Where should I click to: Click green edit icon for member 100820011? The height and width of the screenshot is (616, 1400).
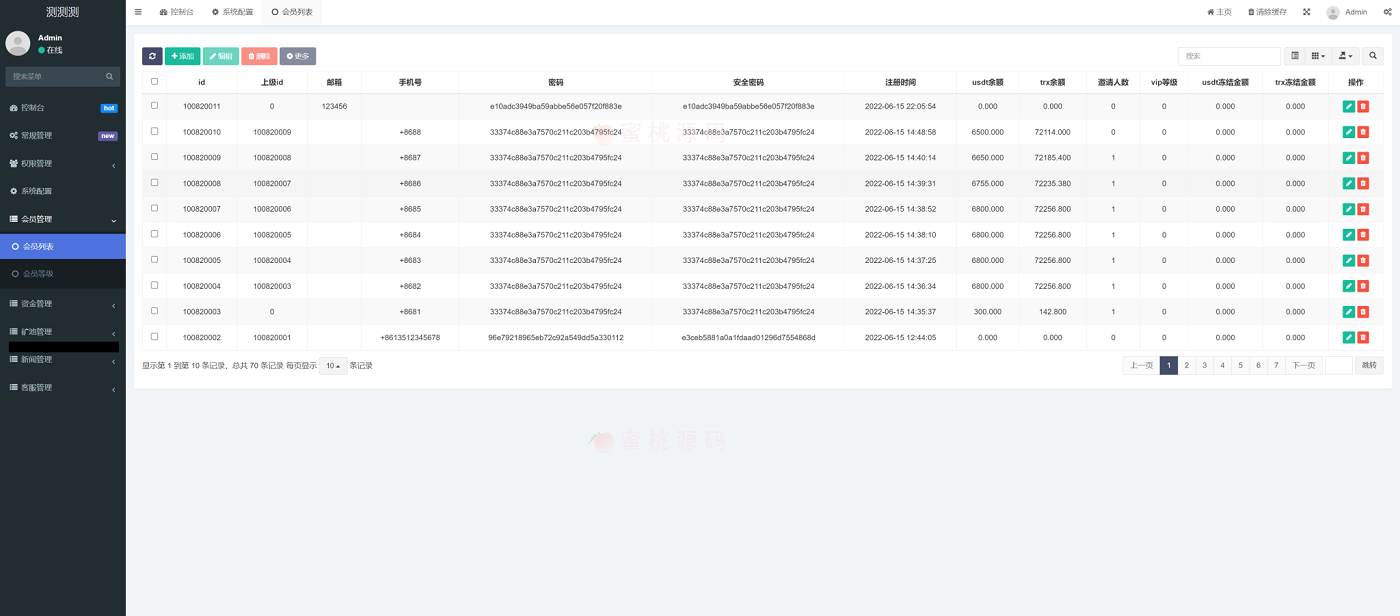click(1348, 106)
